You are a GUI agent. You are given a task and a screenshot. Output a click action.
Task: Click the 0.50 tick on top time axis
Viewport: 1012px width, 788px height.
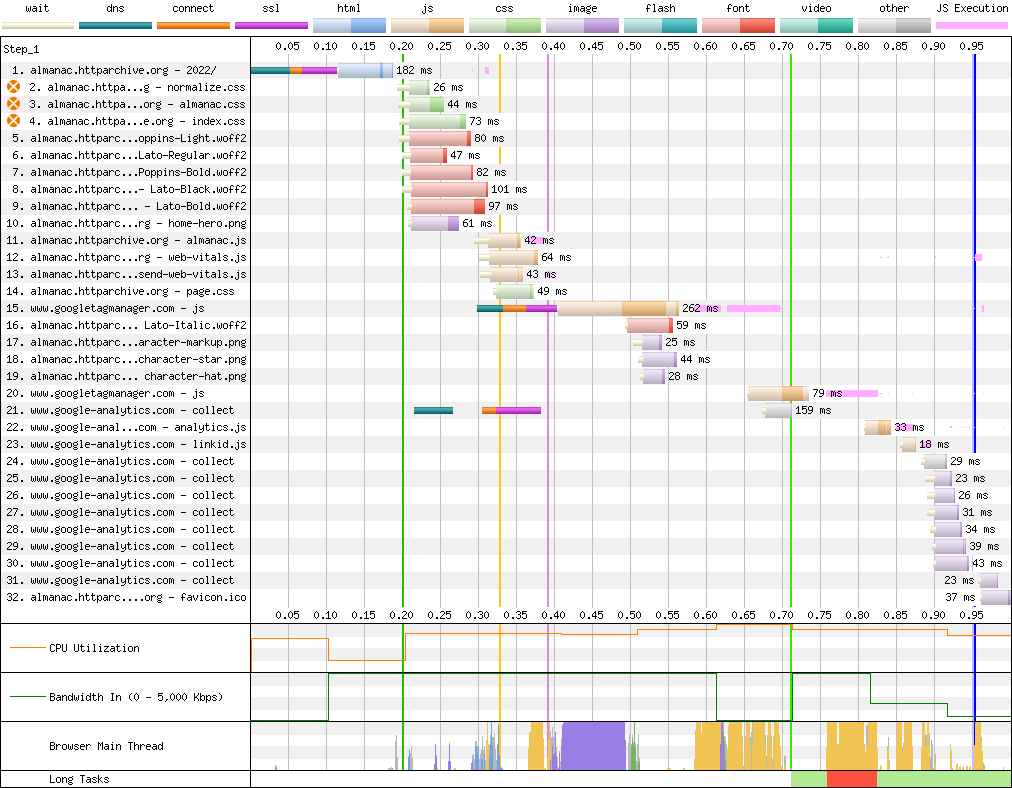(629, 46)
